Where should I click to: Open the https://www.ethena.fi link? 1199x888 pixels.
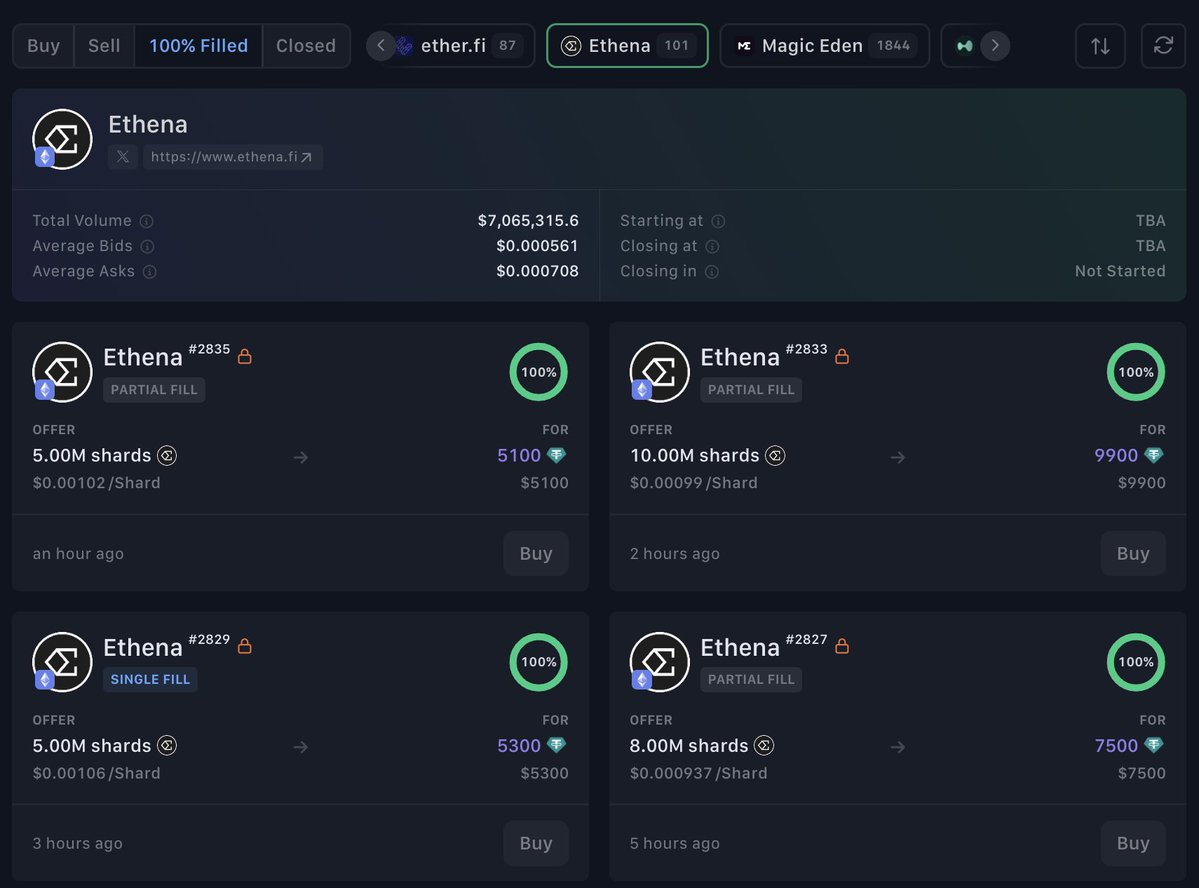[x=232, y=157]
